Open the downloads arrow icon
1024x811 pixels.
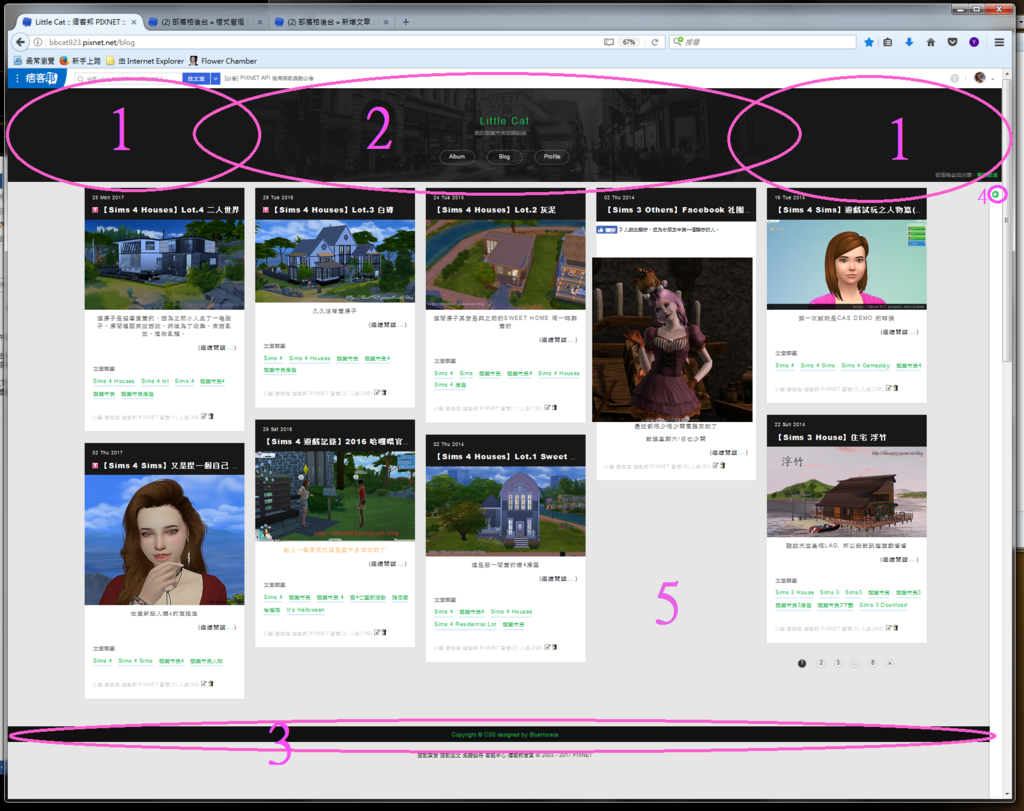click(x=909, y=42)
